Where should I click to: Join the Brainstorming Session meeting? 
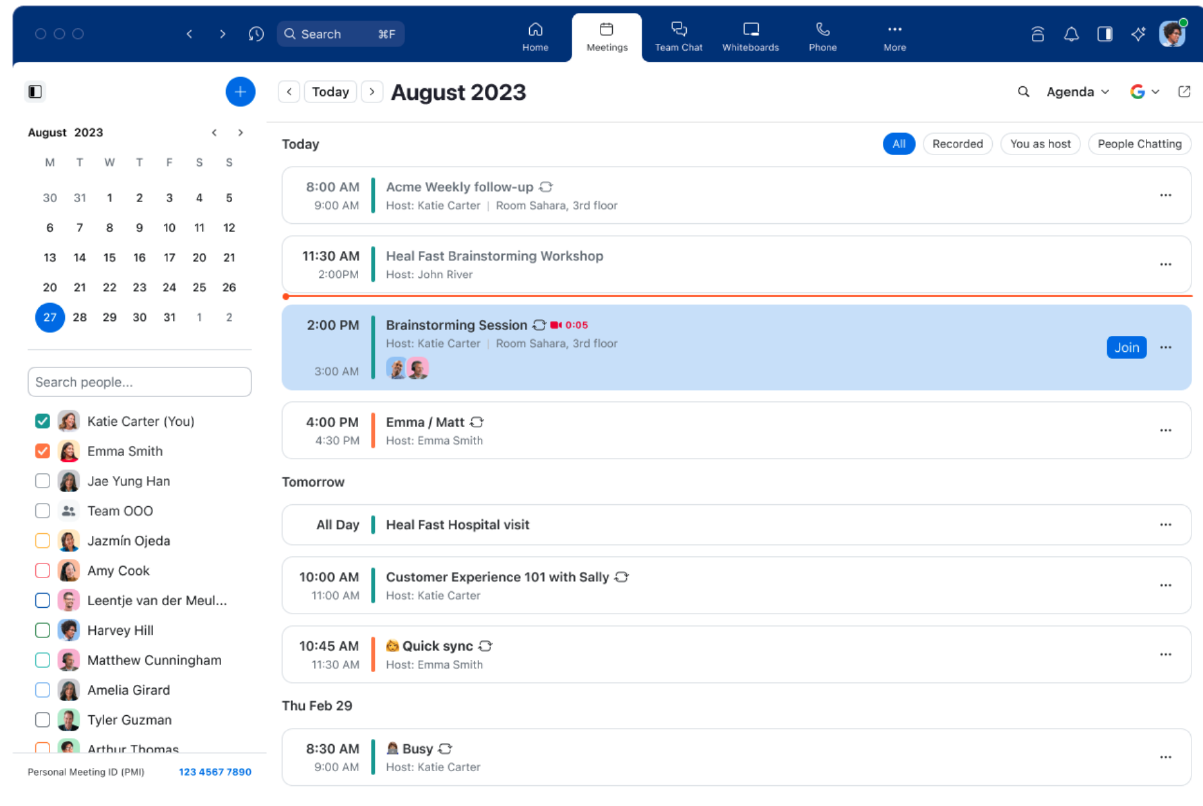click(1126, 348)
